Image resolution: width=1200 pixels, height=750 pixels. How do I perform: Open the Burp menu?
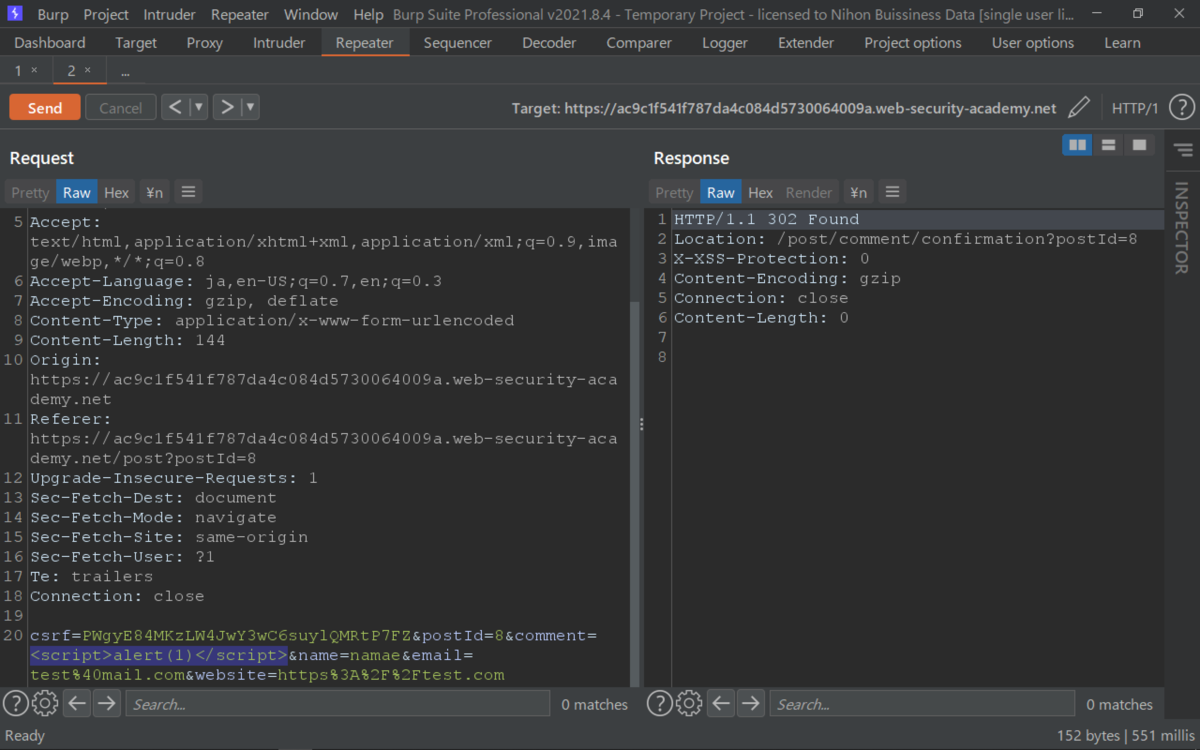click(53, 15)
